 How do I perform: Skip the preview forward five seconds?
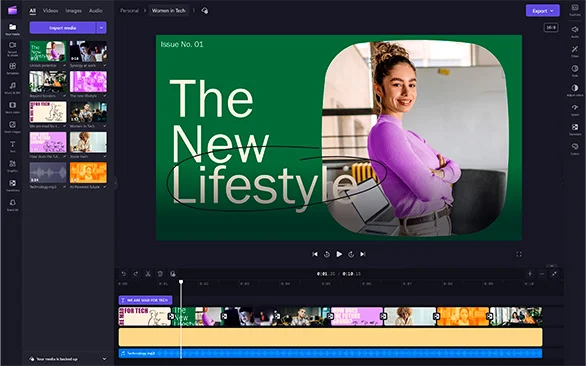pyautogui.click(x=351, y=254)
